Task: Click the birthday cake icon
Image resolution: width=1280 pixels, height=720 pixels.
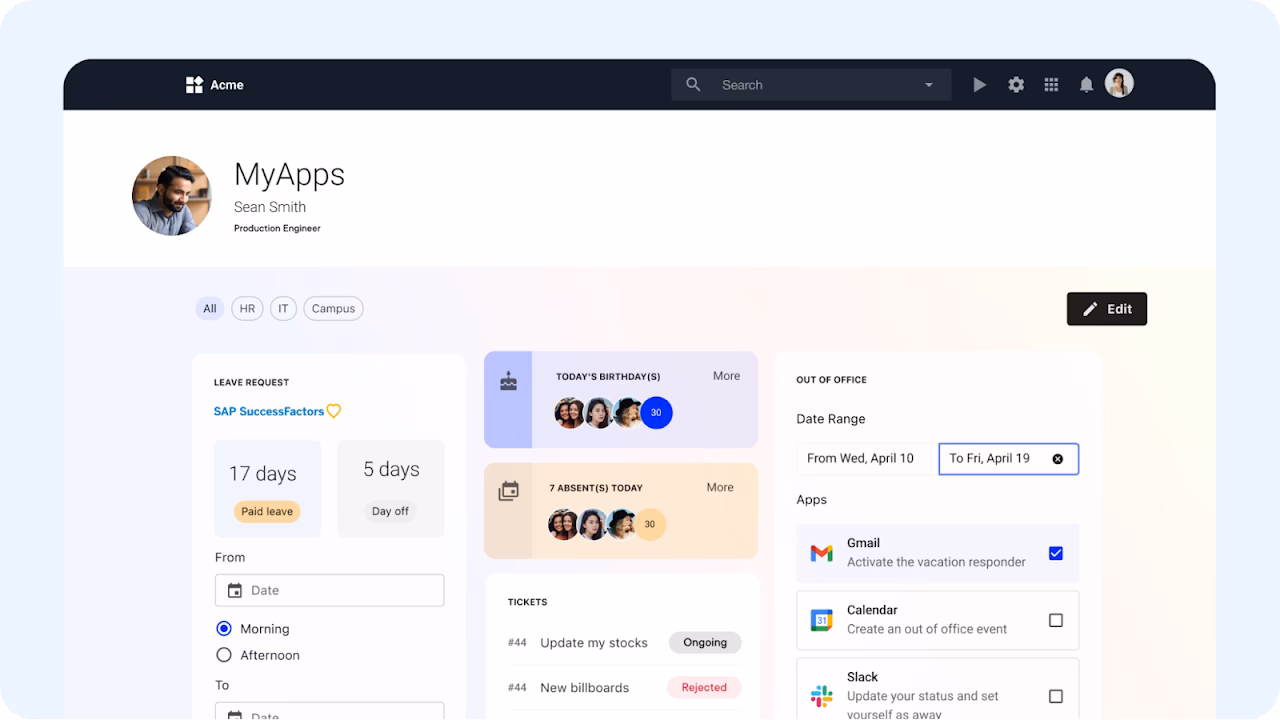Action: (x=508, y=380)
